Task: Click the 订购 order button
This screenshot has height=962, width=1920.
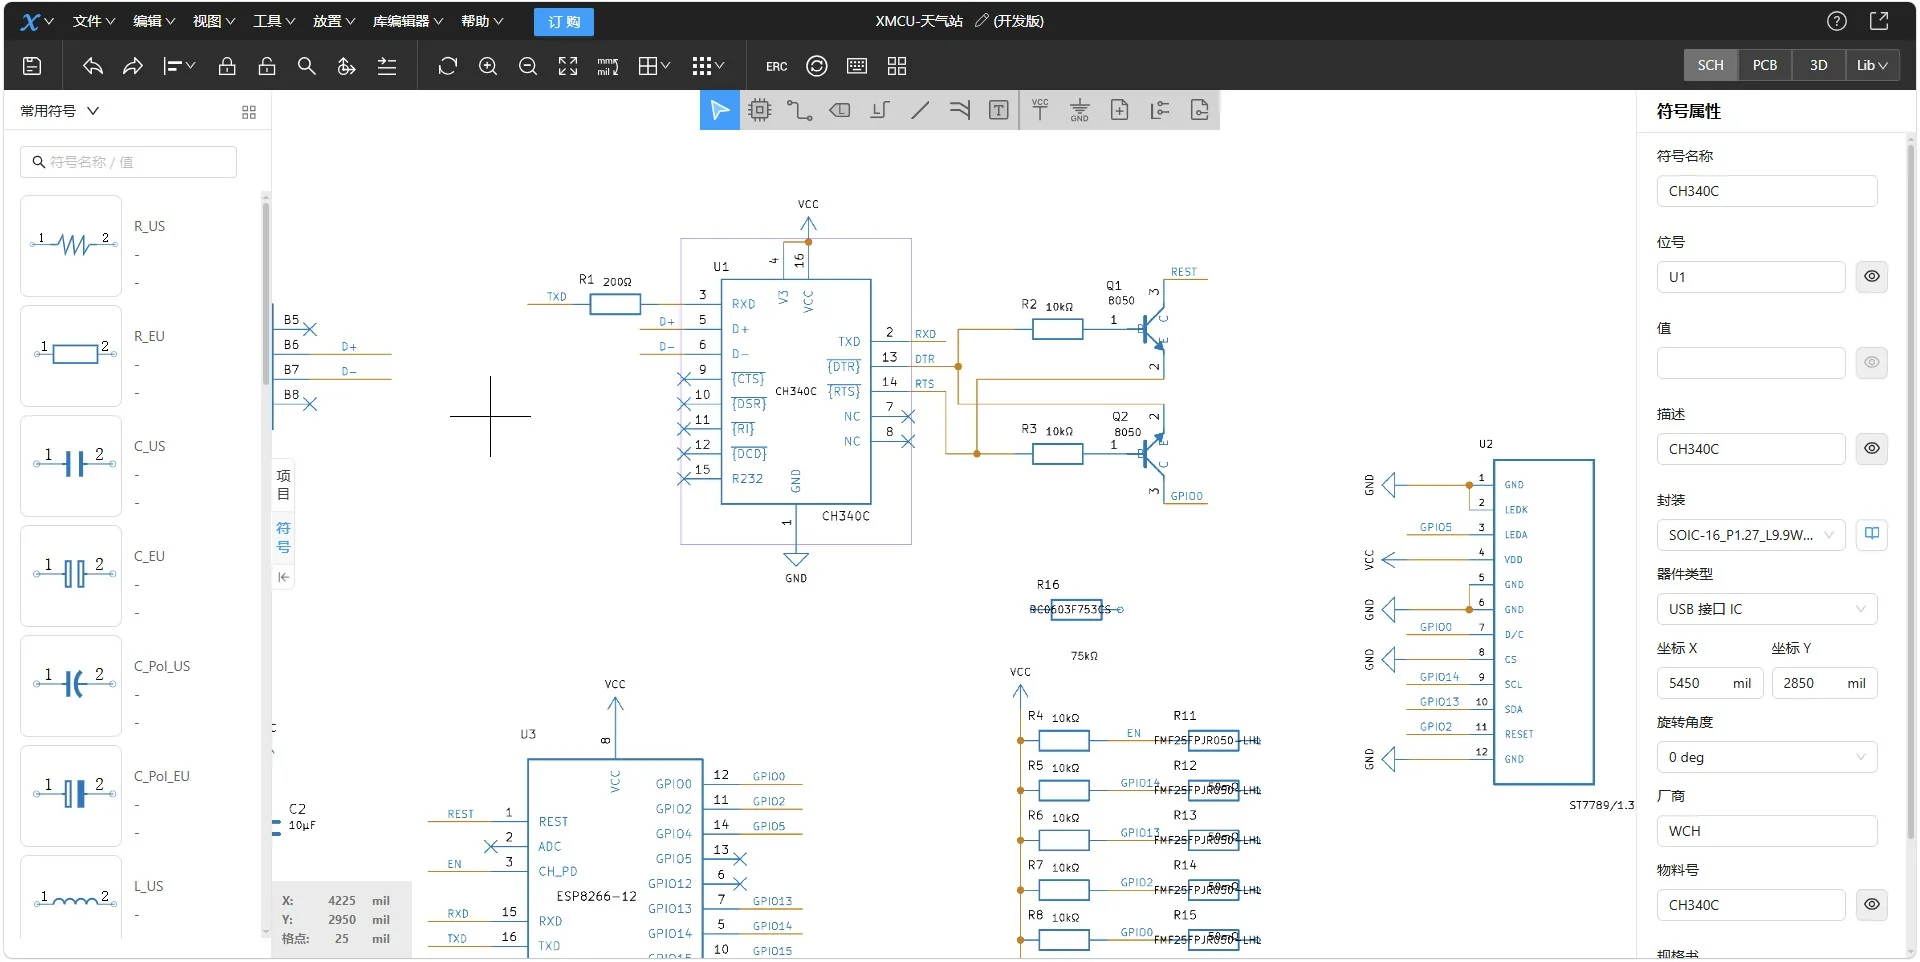Action: [x=562, y=21]
